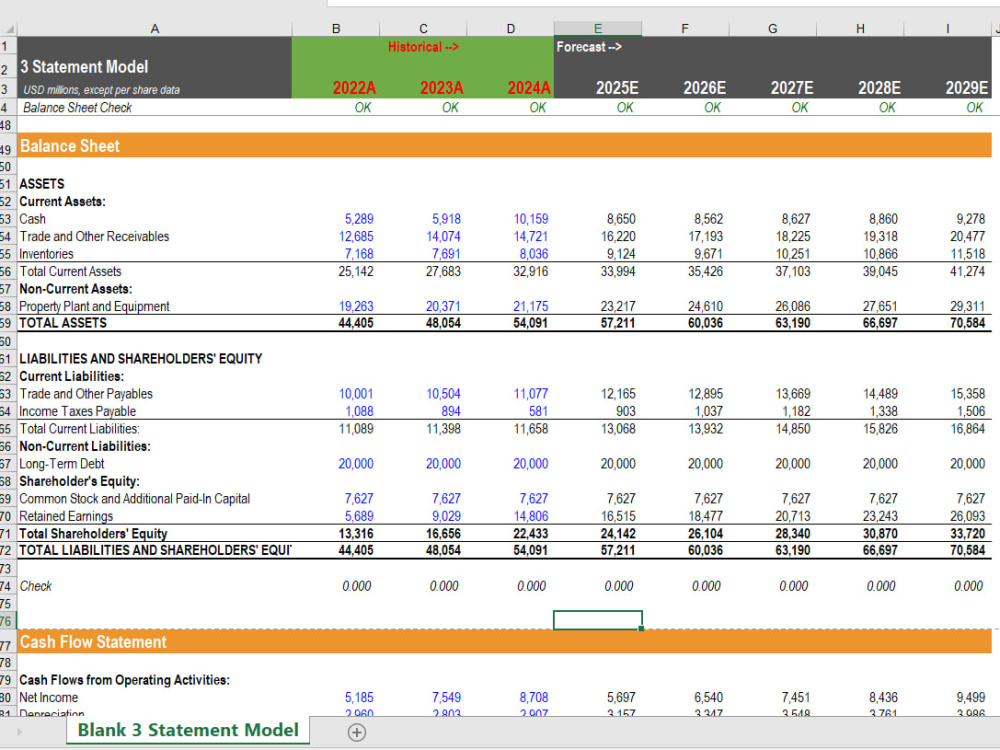Select column E header
The width and height of the screenshot is (1000, 750).
tap(598, 29)
